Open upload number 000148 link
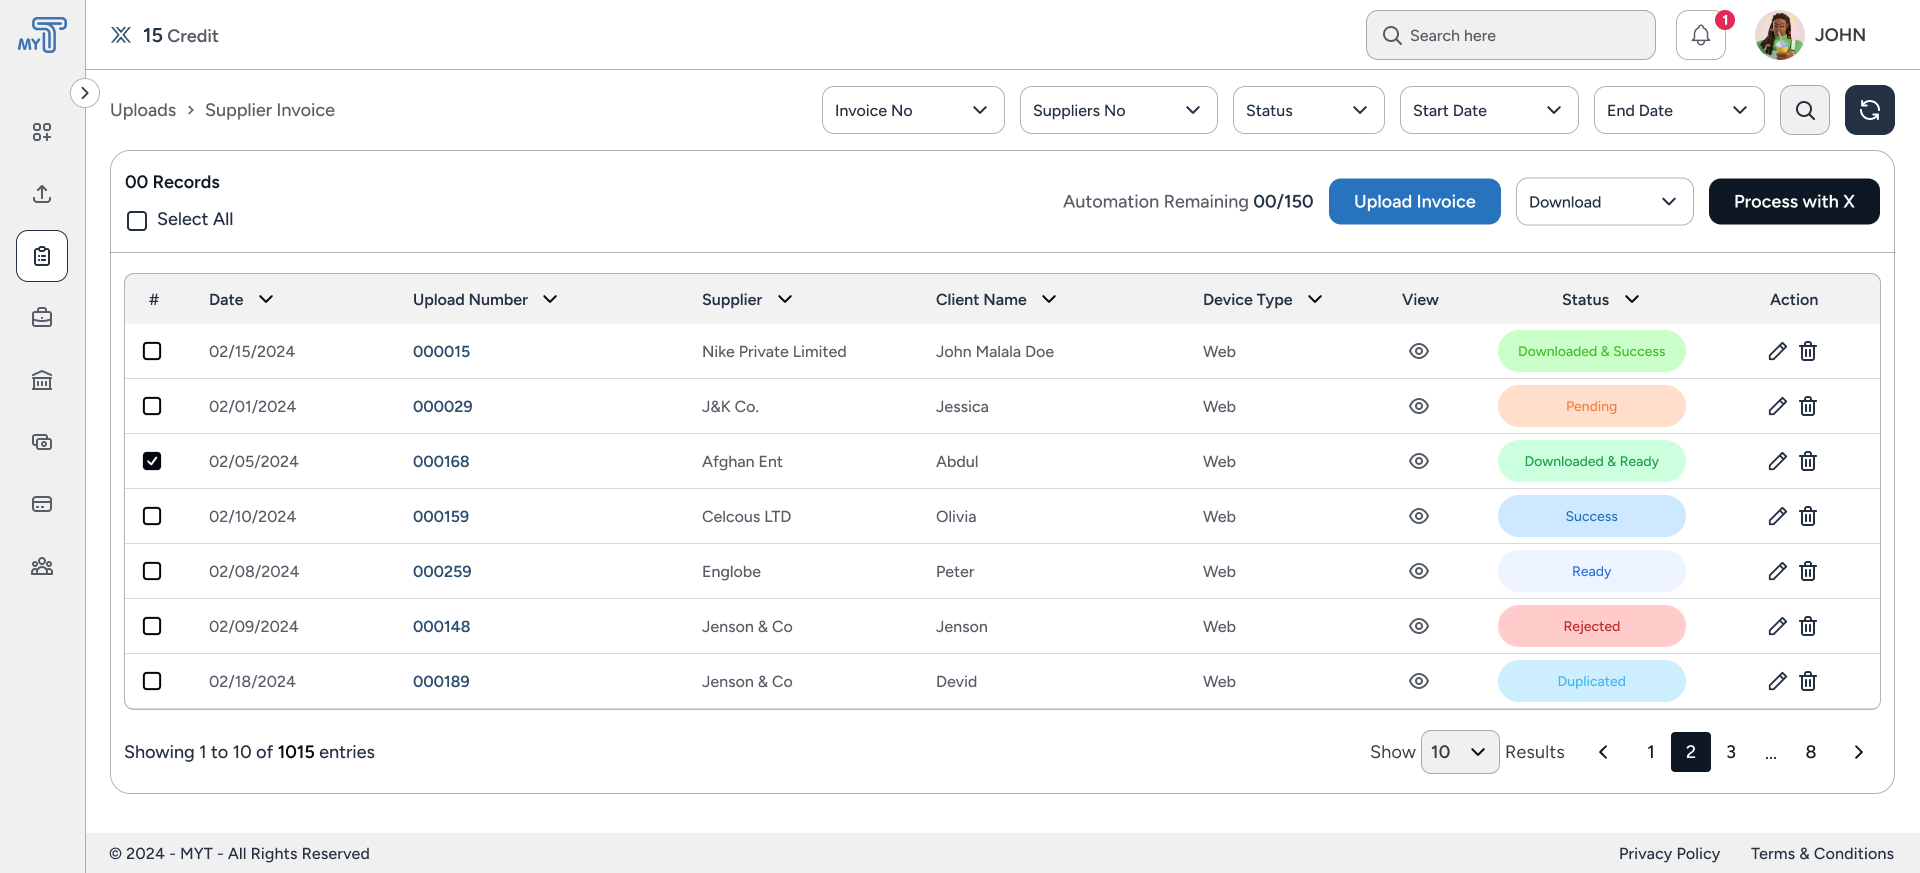The height and width of the screenshot is (873, 1920). (441, 626)
